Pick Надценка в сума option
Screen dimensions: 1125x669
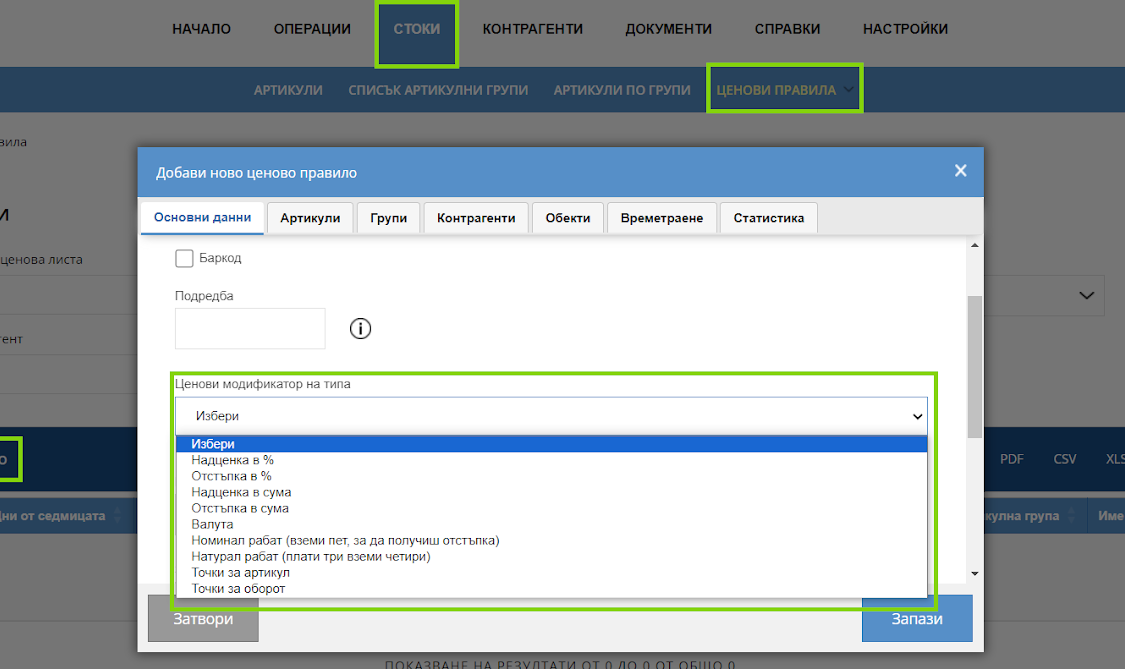[551, 492]
